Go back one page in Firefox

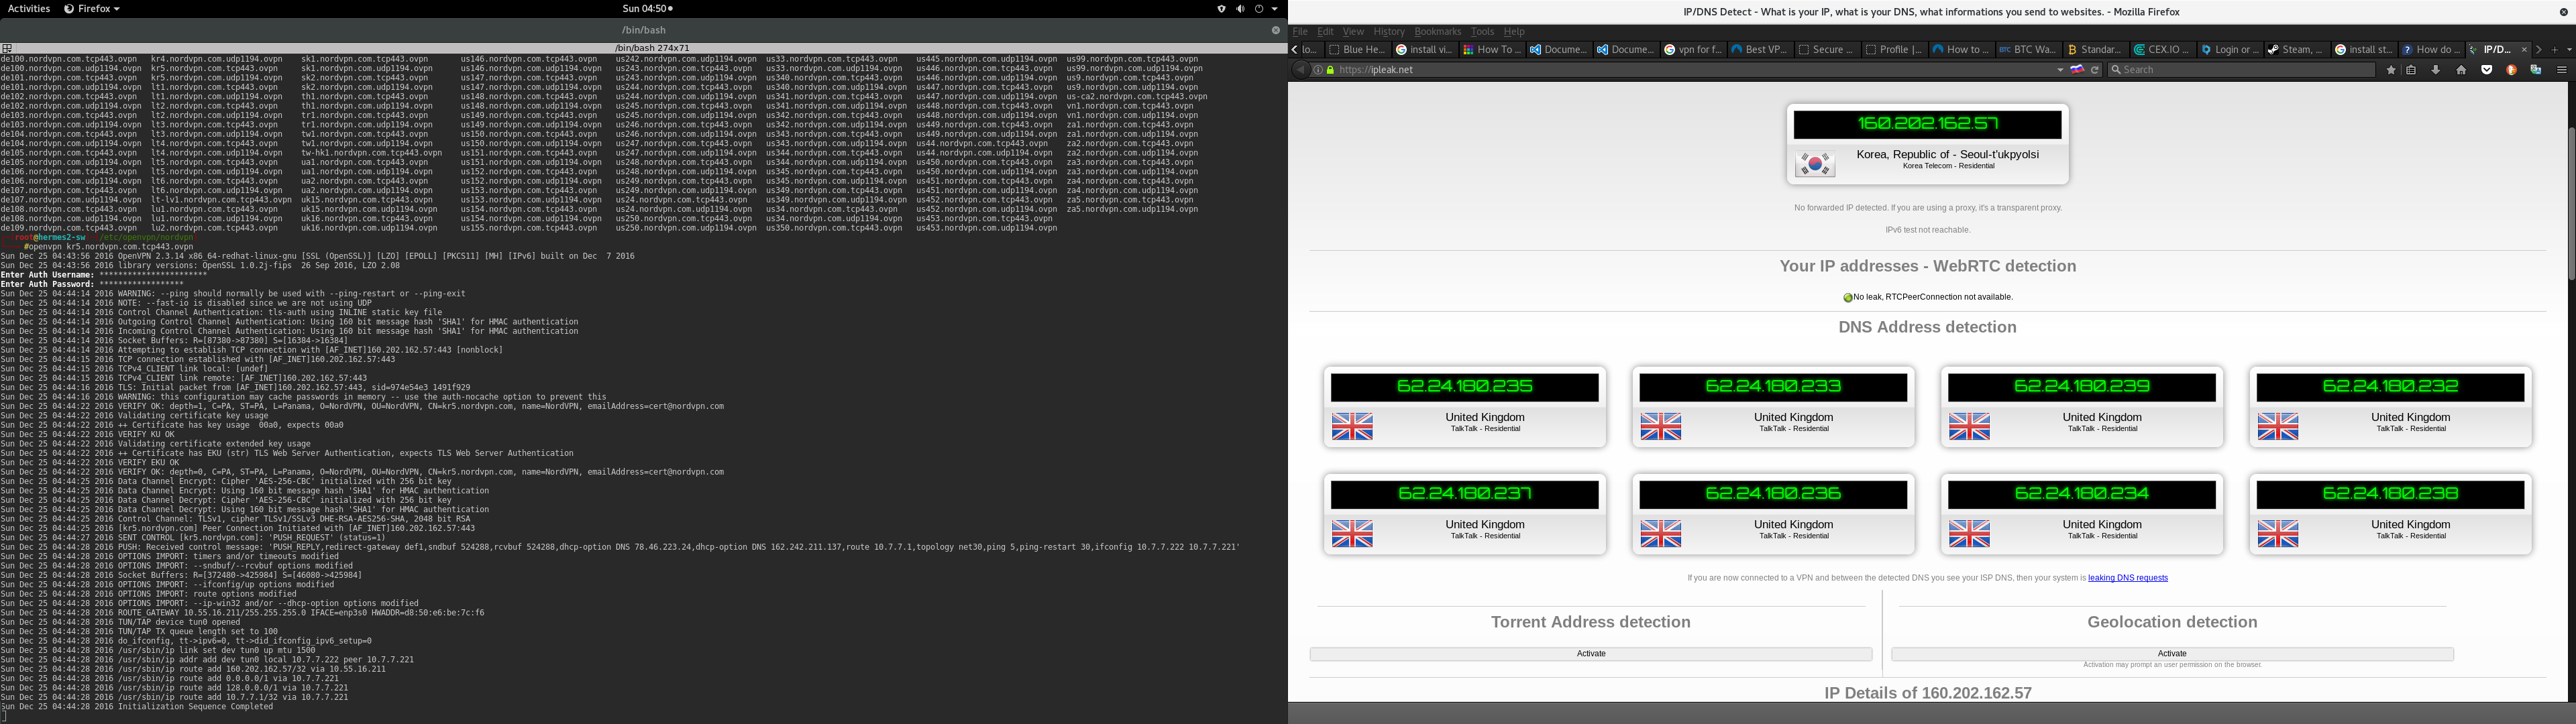coord(1300,70)
